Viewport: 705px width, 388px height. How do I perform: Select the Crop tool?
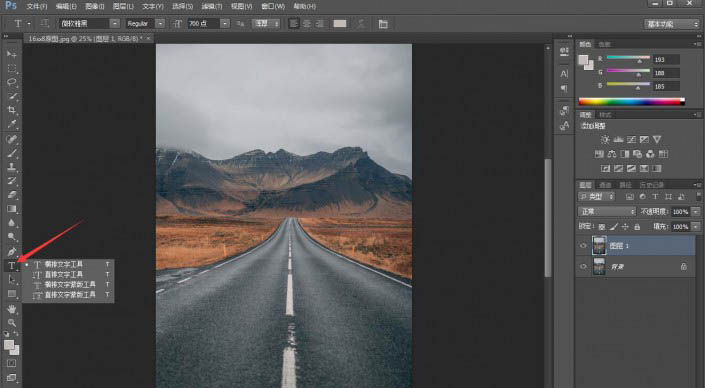(x=12, y=110)
